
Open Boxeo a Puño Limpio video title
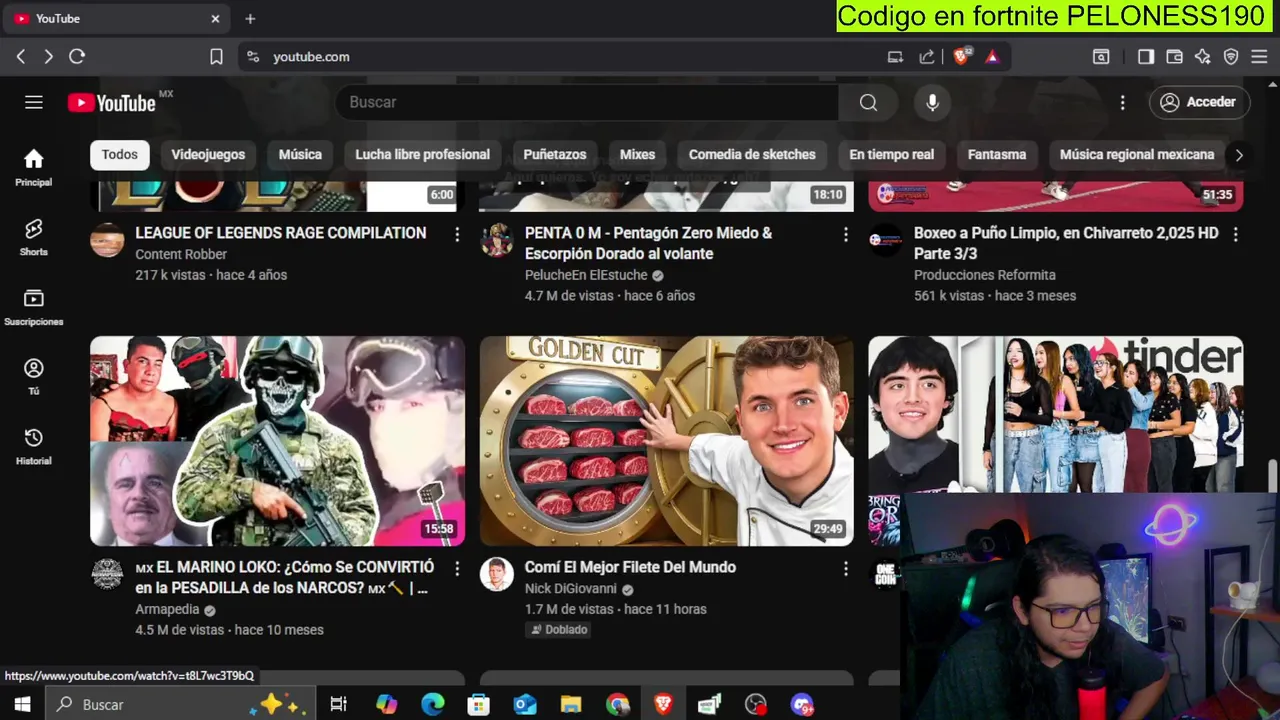tap(1066, 243)
